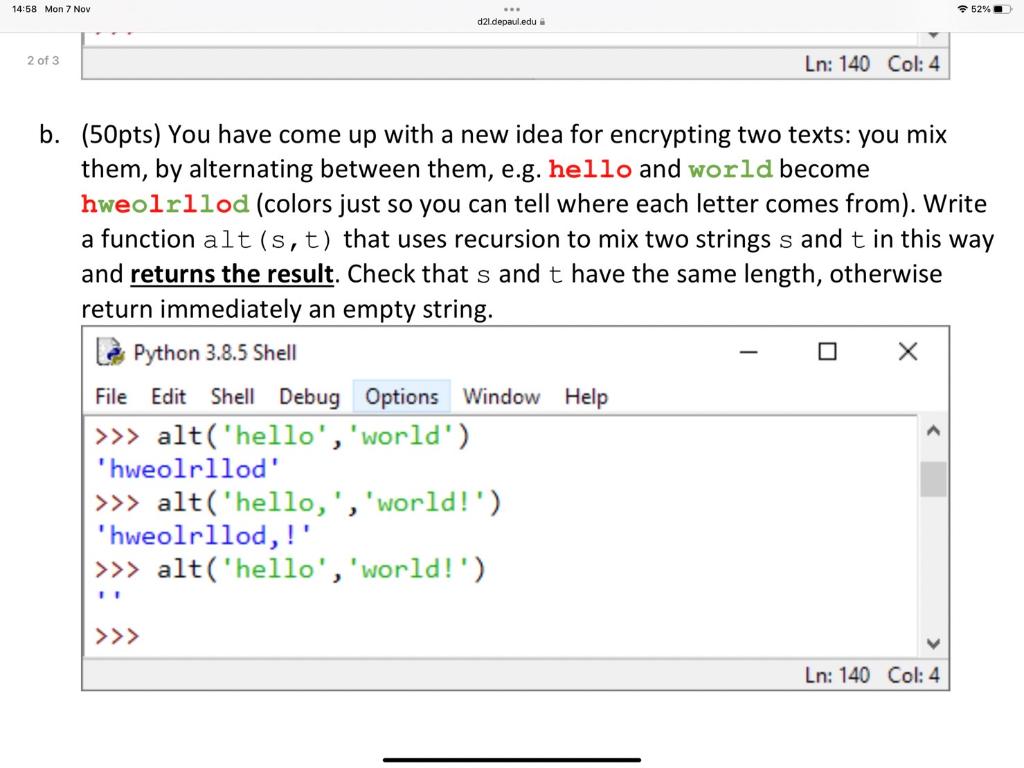The height and width of the screenshot is (768, 1024).
Task: Click the colored 'hweolrllod' example word
Action: [165, 204]
